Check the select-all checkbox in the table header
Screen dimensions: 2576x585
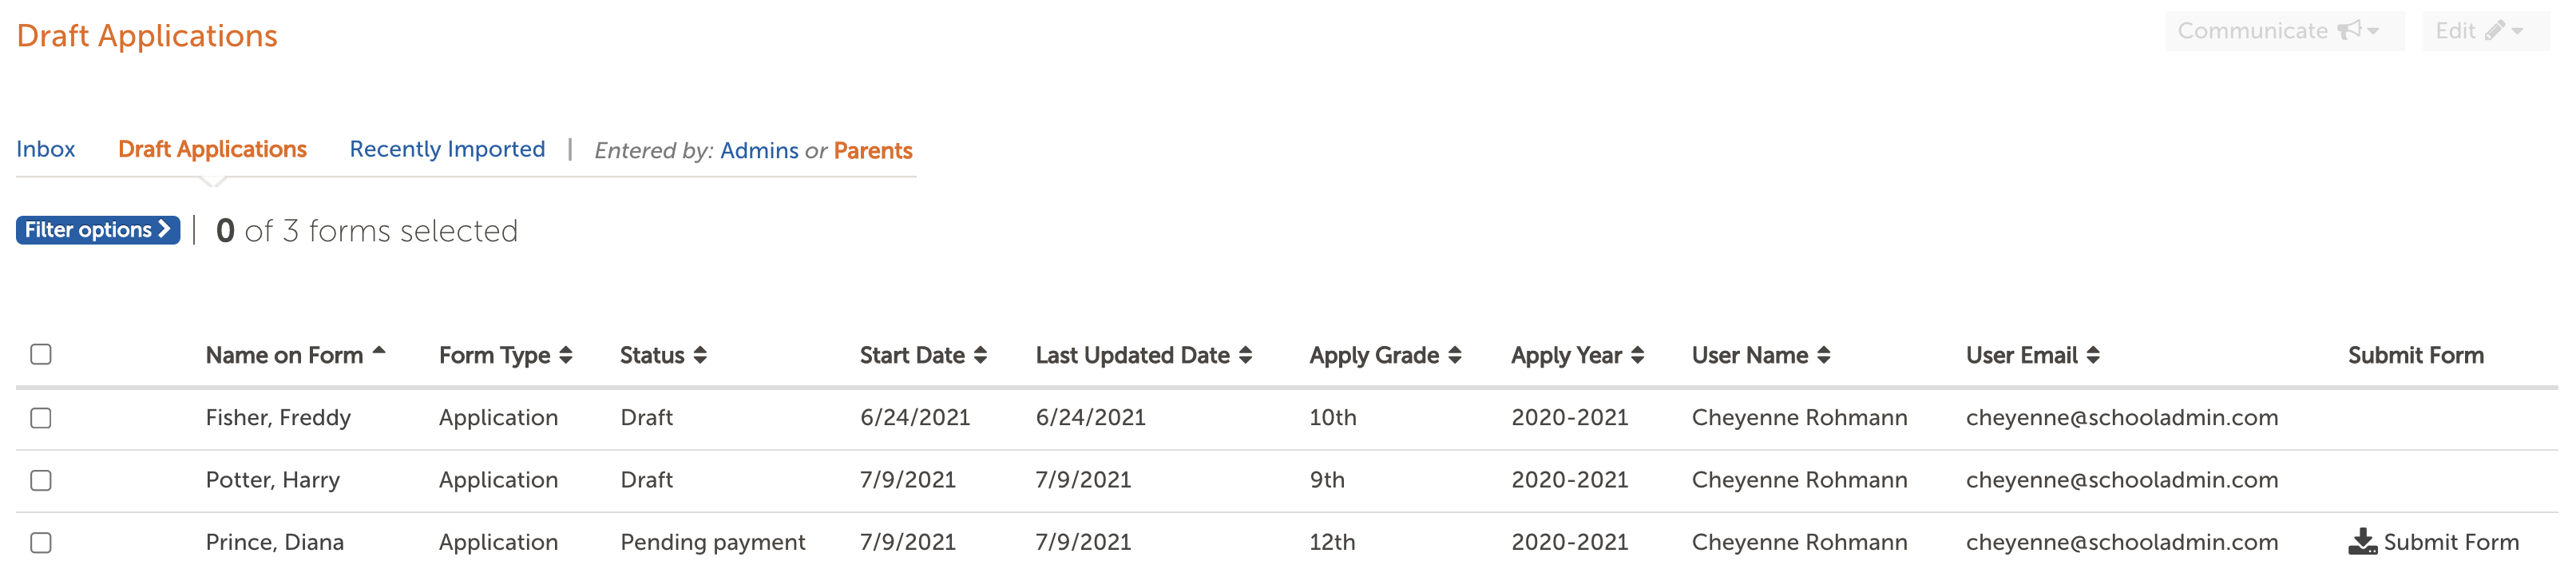tap(41, 354)
